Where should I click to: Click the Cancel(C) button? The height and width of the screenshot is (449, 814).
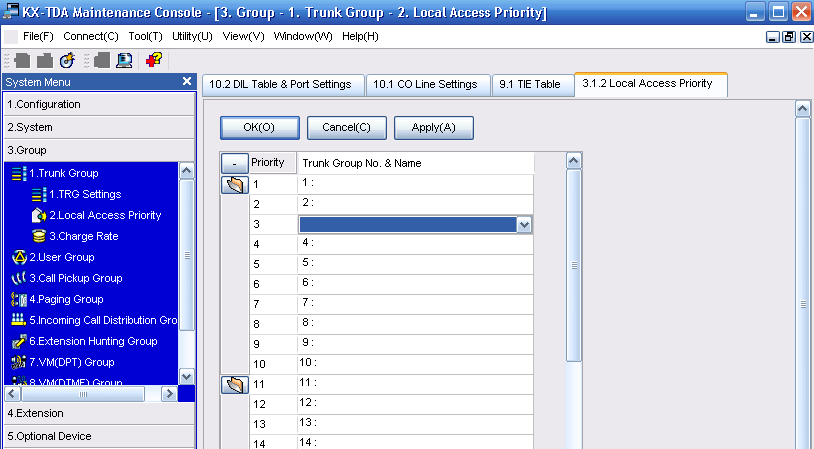click(x=347, y=128)
